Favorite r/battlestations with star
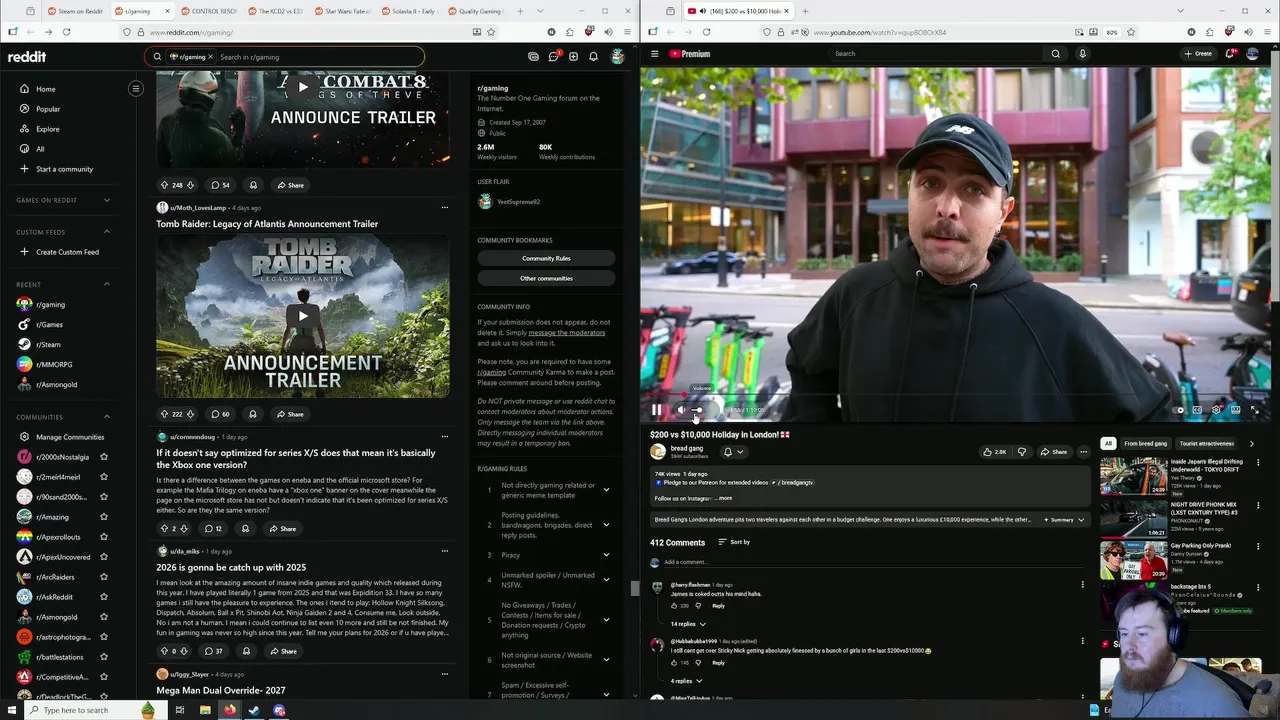Screen dimensions: 1280x720 [104, 657]
